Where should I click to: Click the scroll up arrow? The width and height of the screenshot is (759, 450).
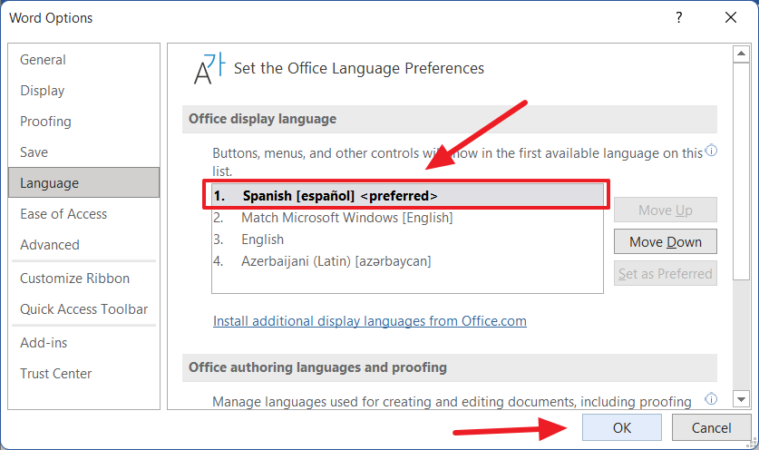pyautogui.click(x=741, y=54)
